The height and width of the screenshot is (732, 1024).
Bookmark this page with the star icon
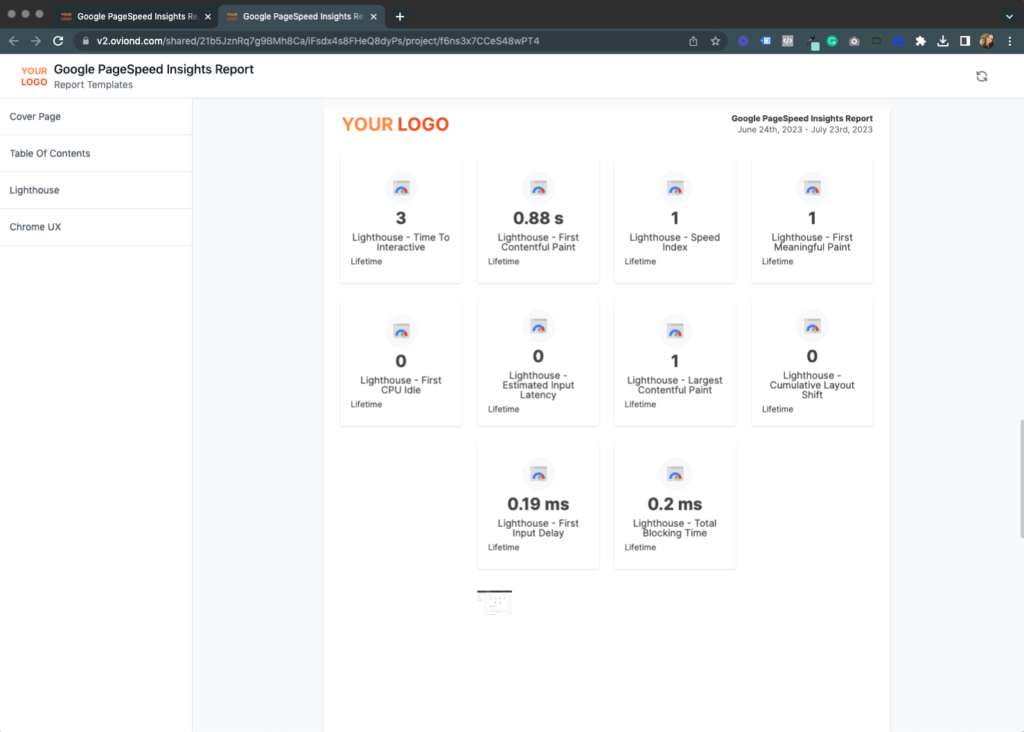coord(715,41)
